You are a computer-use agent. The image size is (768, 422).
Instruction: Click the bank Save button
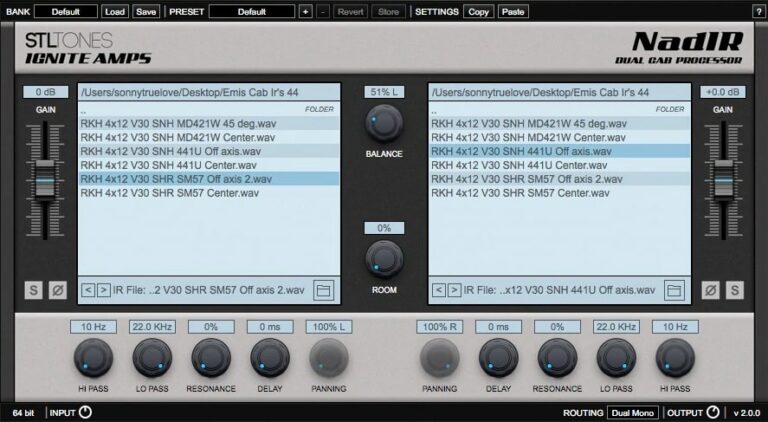(x=146, y=12)
